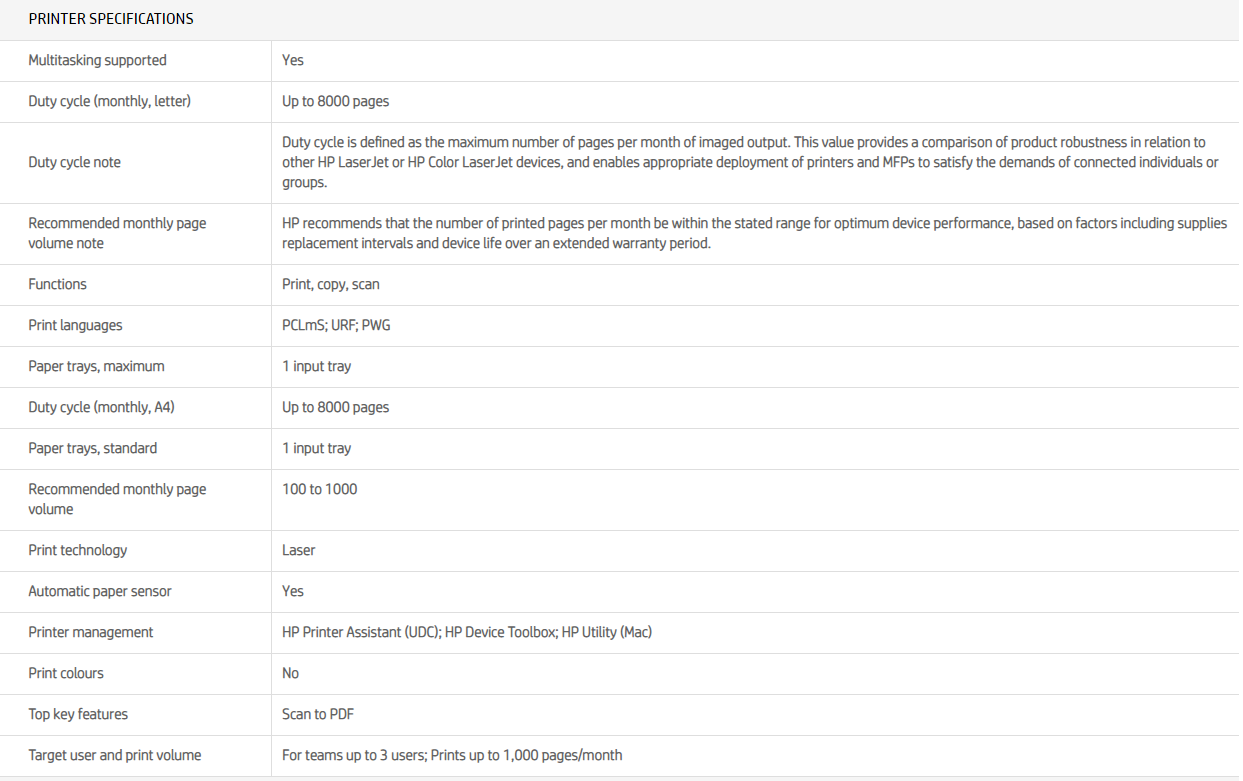Select the '100 to 1000' value
This screenshot has width=1243, height=781.
click(x=319, y=489)
